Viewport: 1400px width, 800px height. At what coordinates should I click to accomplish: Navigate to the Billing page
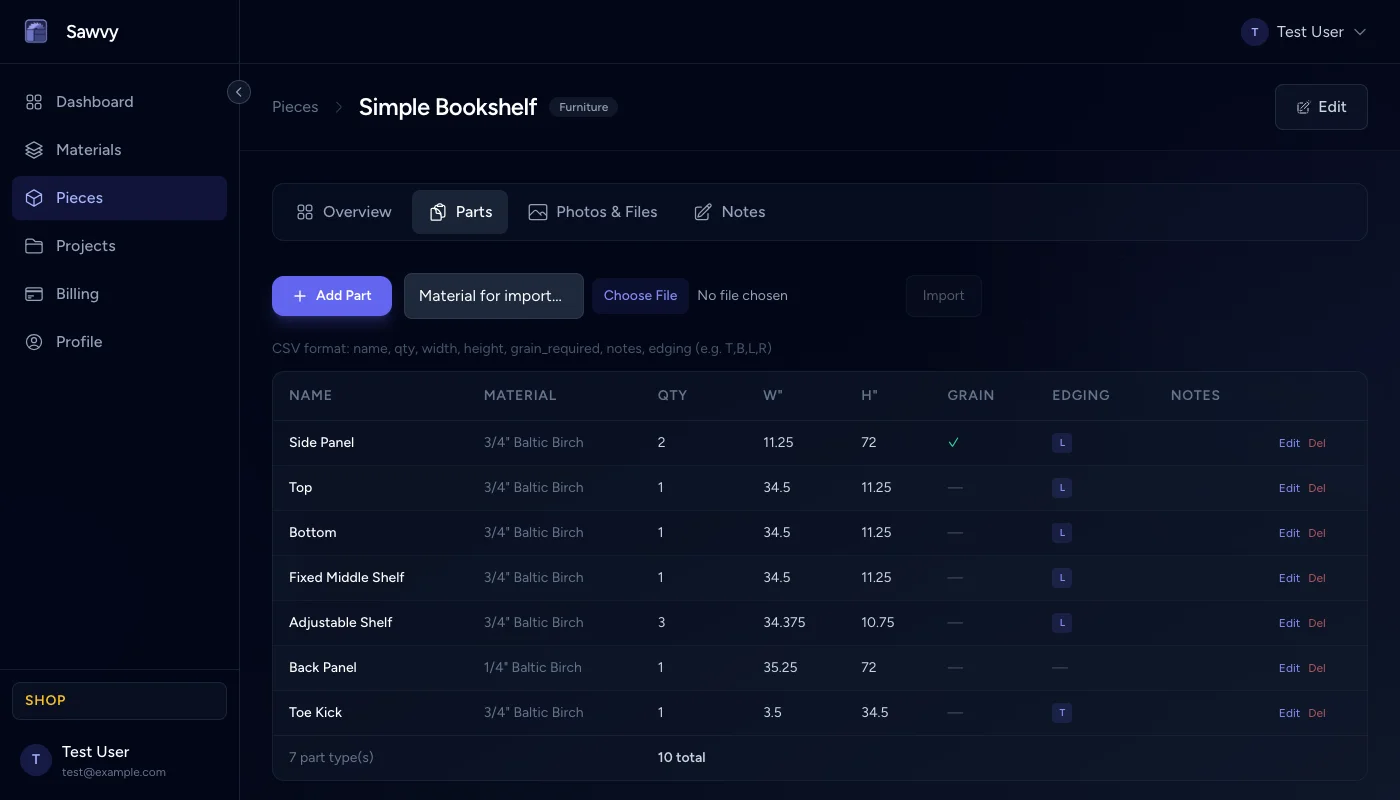point(77,294)
